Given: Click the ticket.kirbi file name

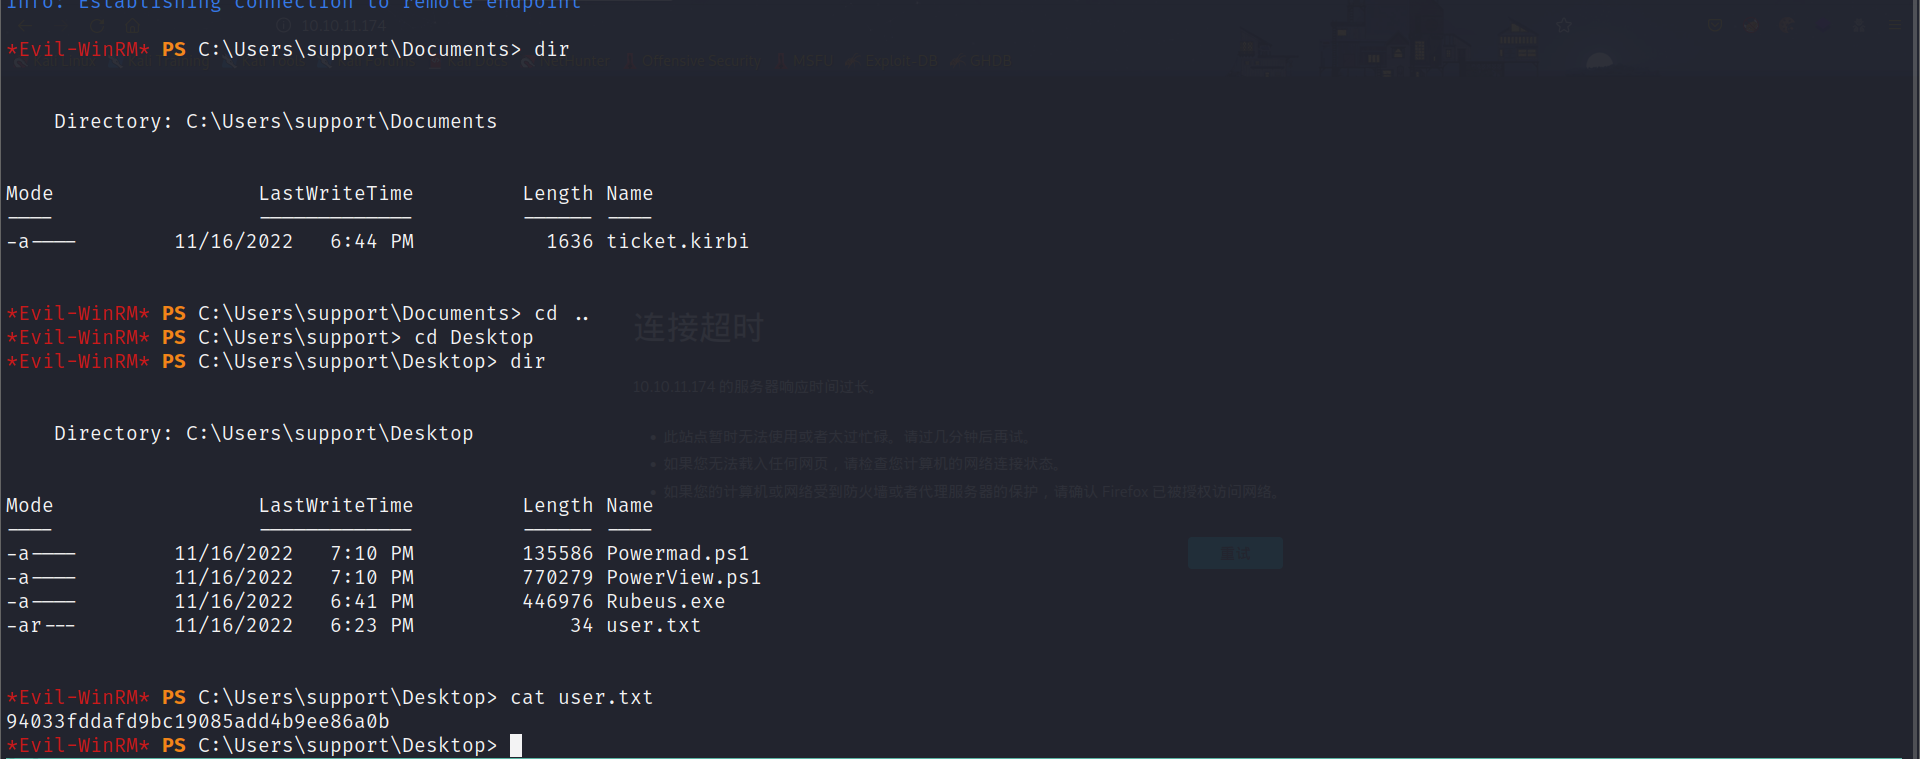Looking at the screenshot, I should (677, 241).
